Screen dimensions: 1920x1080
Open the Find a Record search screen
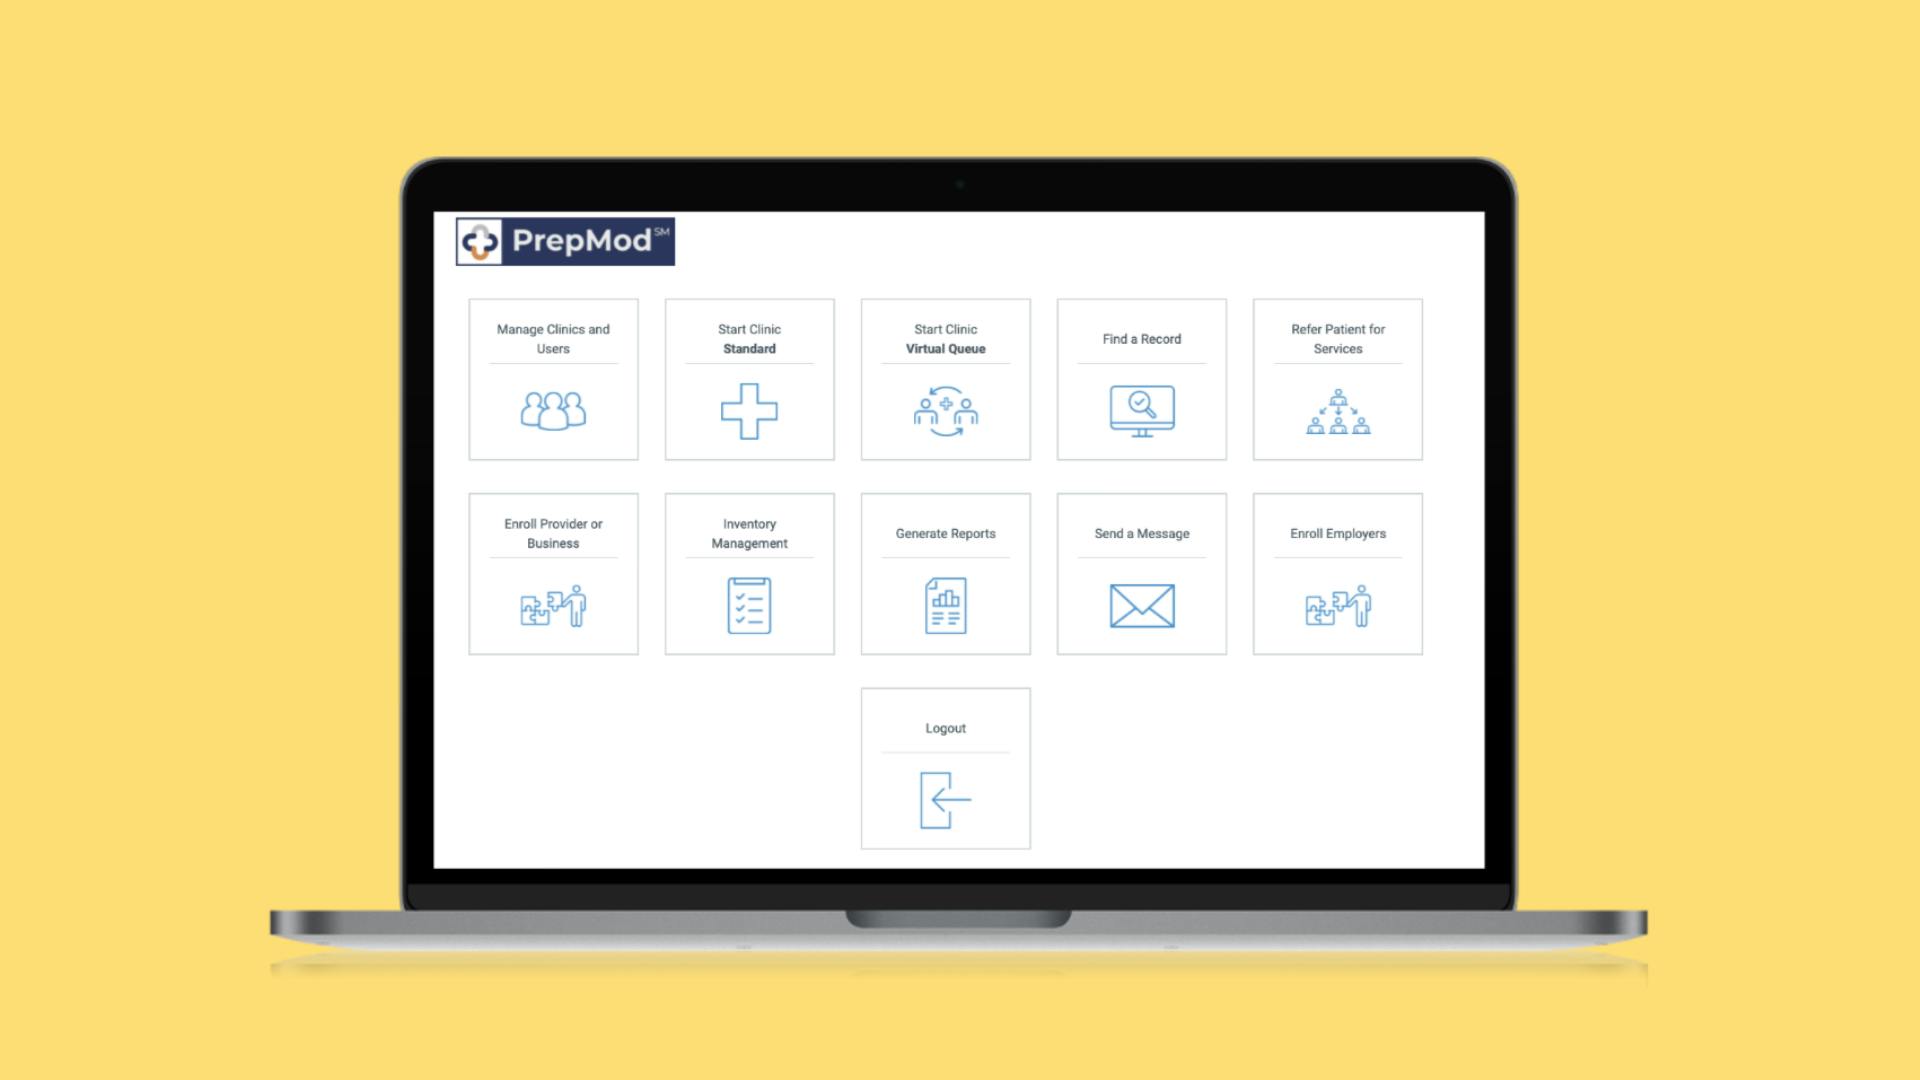tap(1139, 378)
